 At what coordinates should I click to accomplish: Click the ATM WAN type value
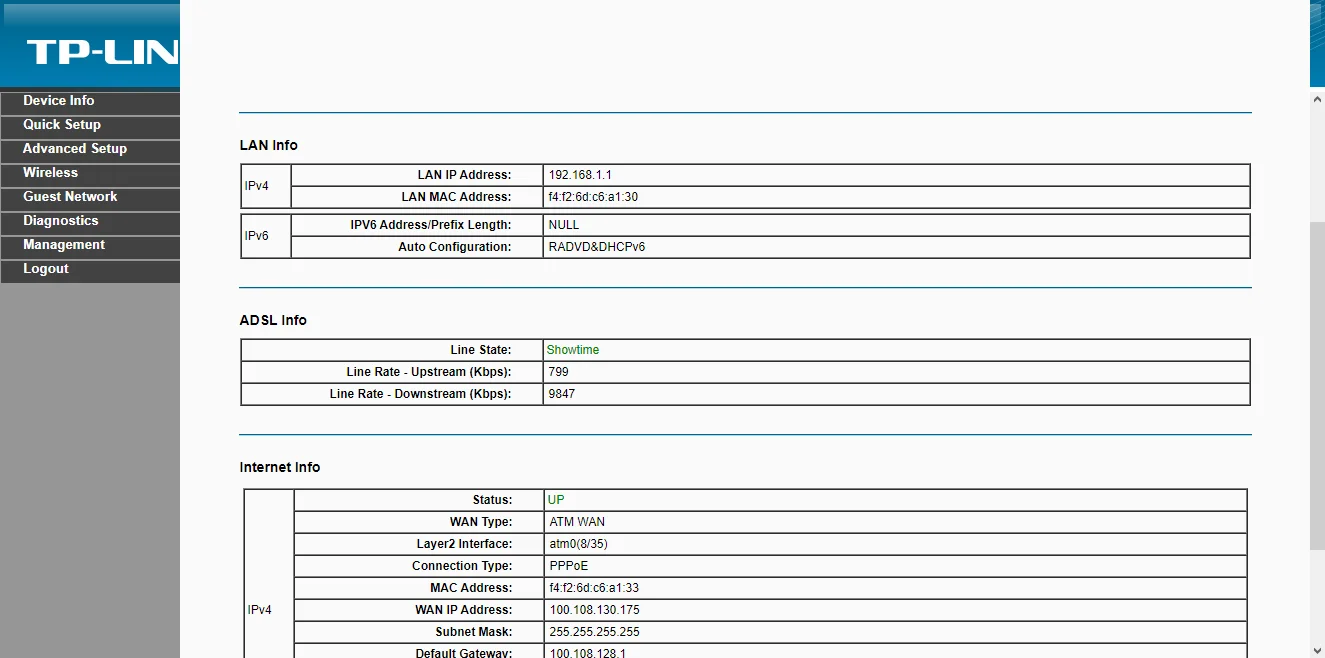tap(577, 522)
